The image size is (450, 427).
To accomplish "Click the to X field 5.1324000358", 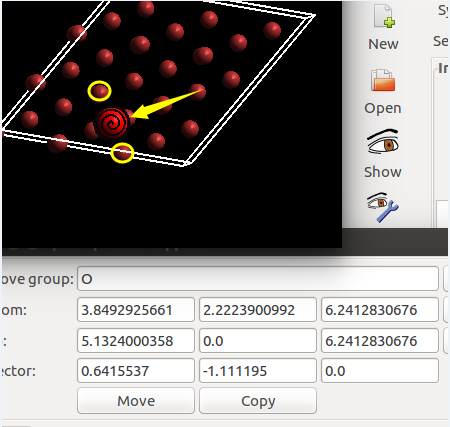I will tap(136, 341).
